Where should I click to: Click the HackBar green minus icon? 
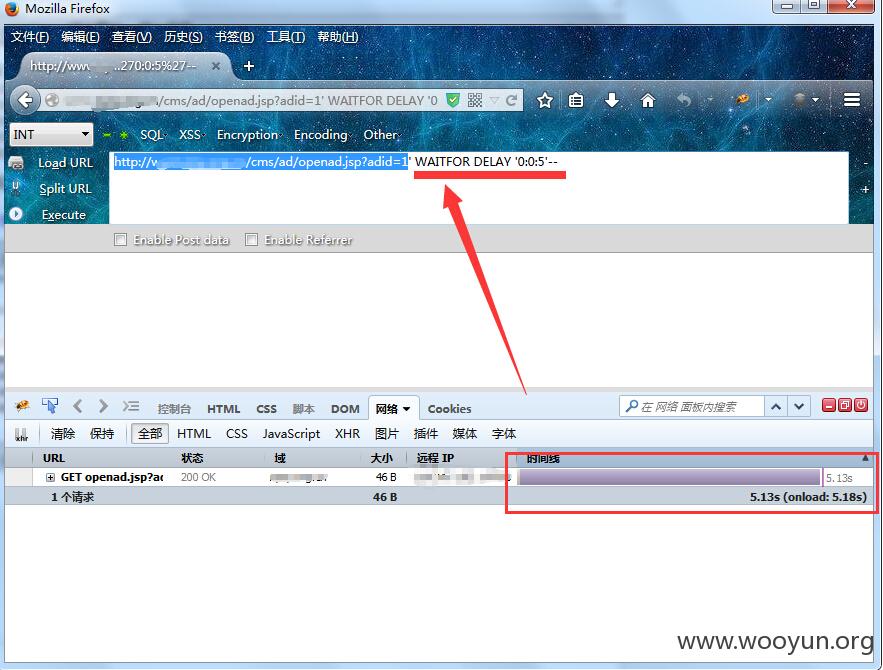(x=106, y=135)
